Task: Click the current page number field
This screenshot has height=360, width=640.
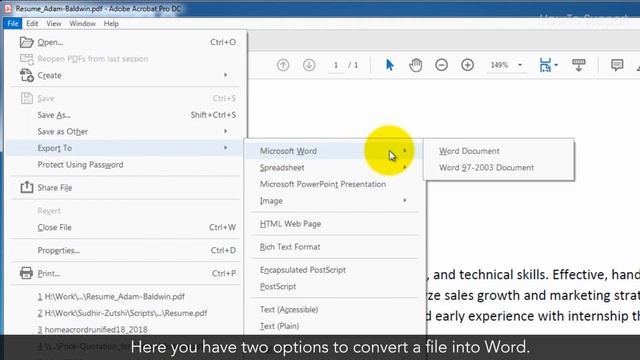Action: click(336, 65)
